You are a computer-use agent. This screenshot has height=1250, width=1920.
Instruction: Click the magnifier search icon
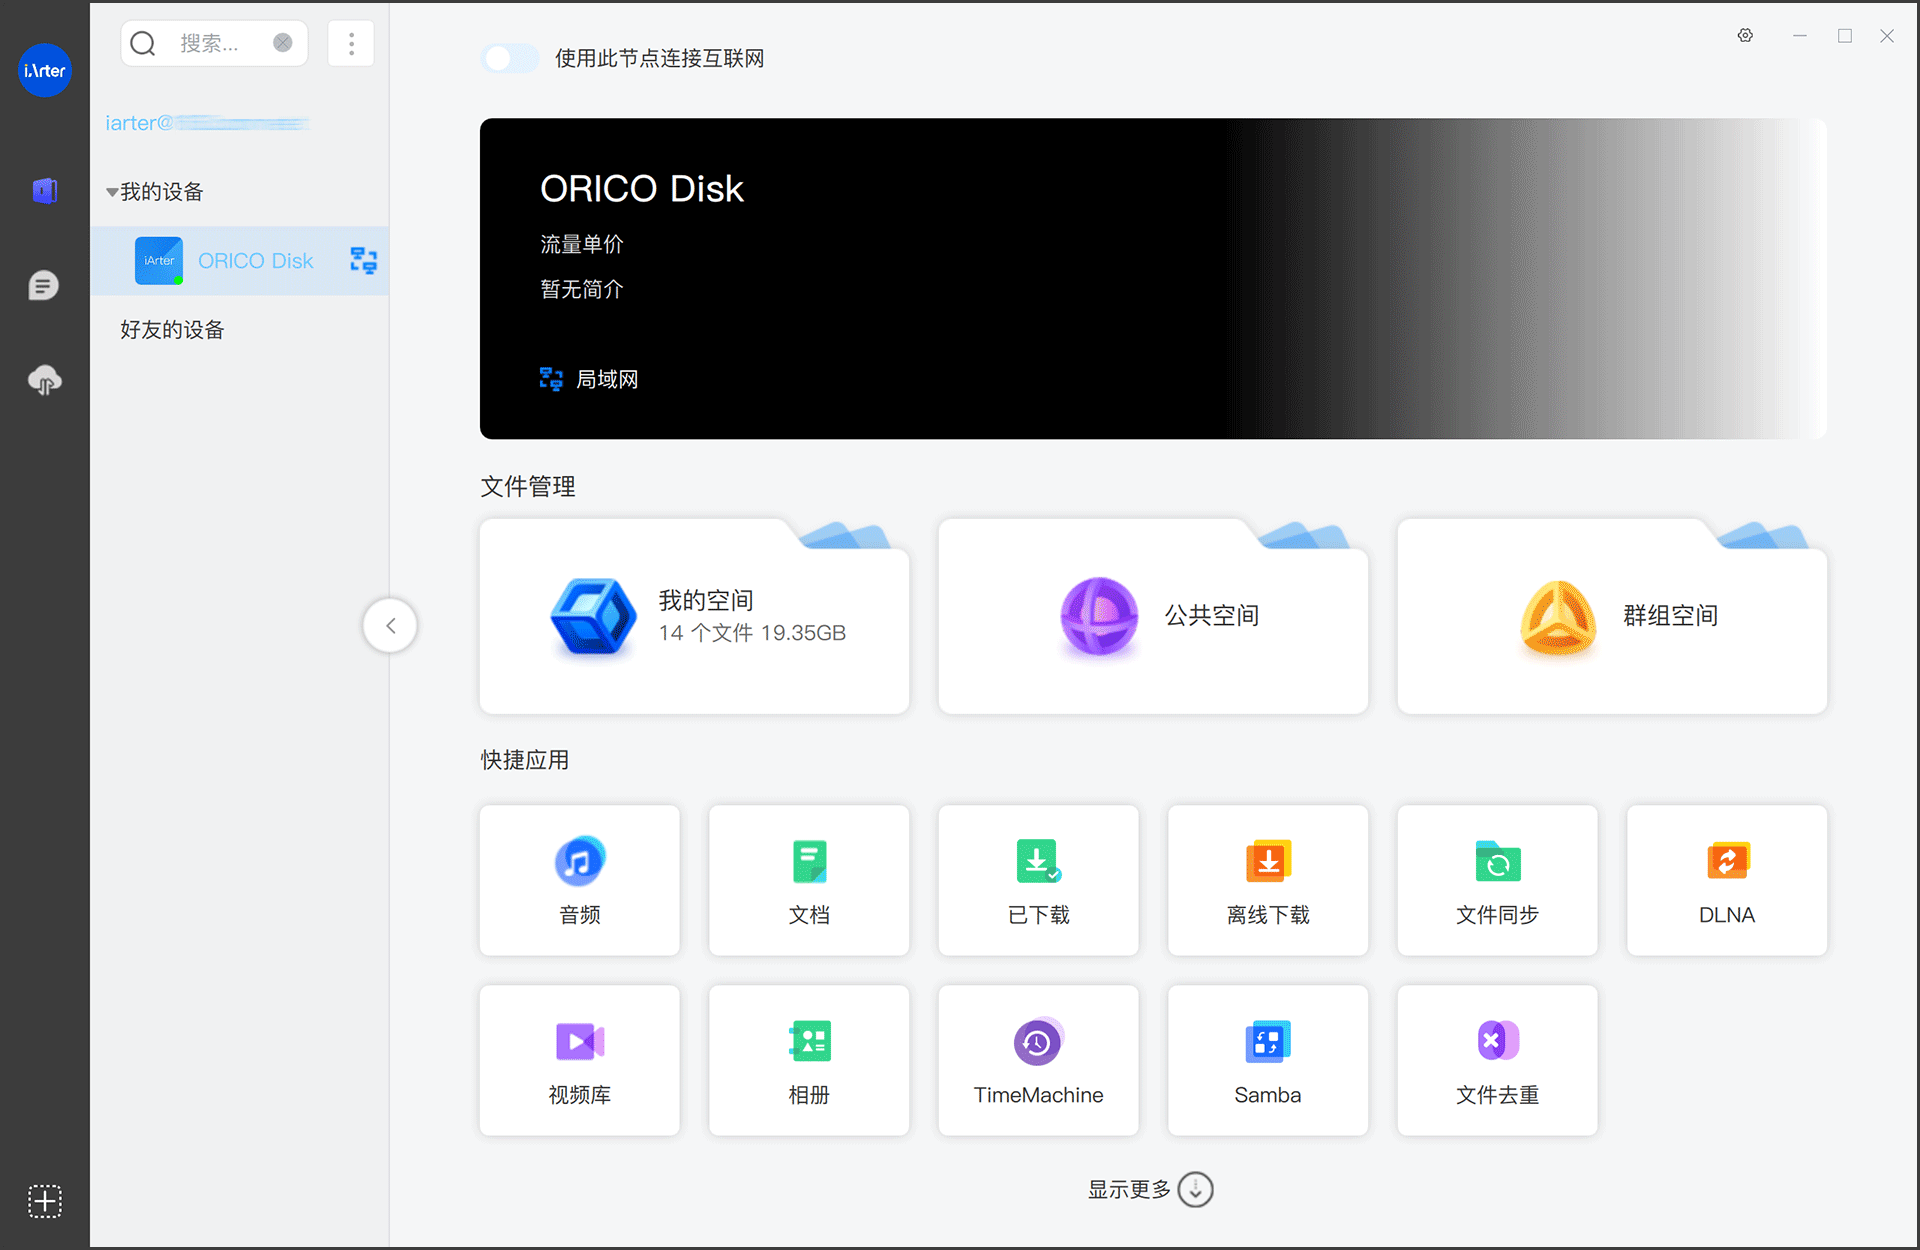pyautogui.click(x=144, y=43)
